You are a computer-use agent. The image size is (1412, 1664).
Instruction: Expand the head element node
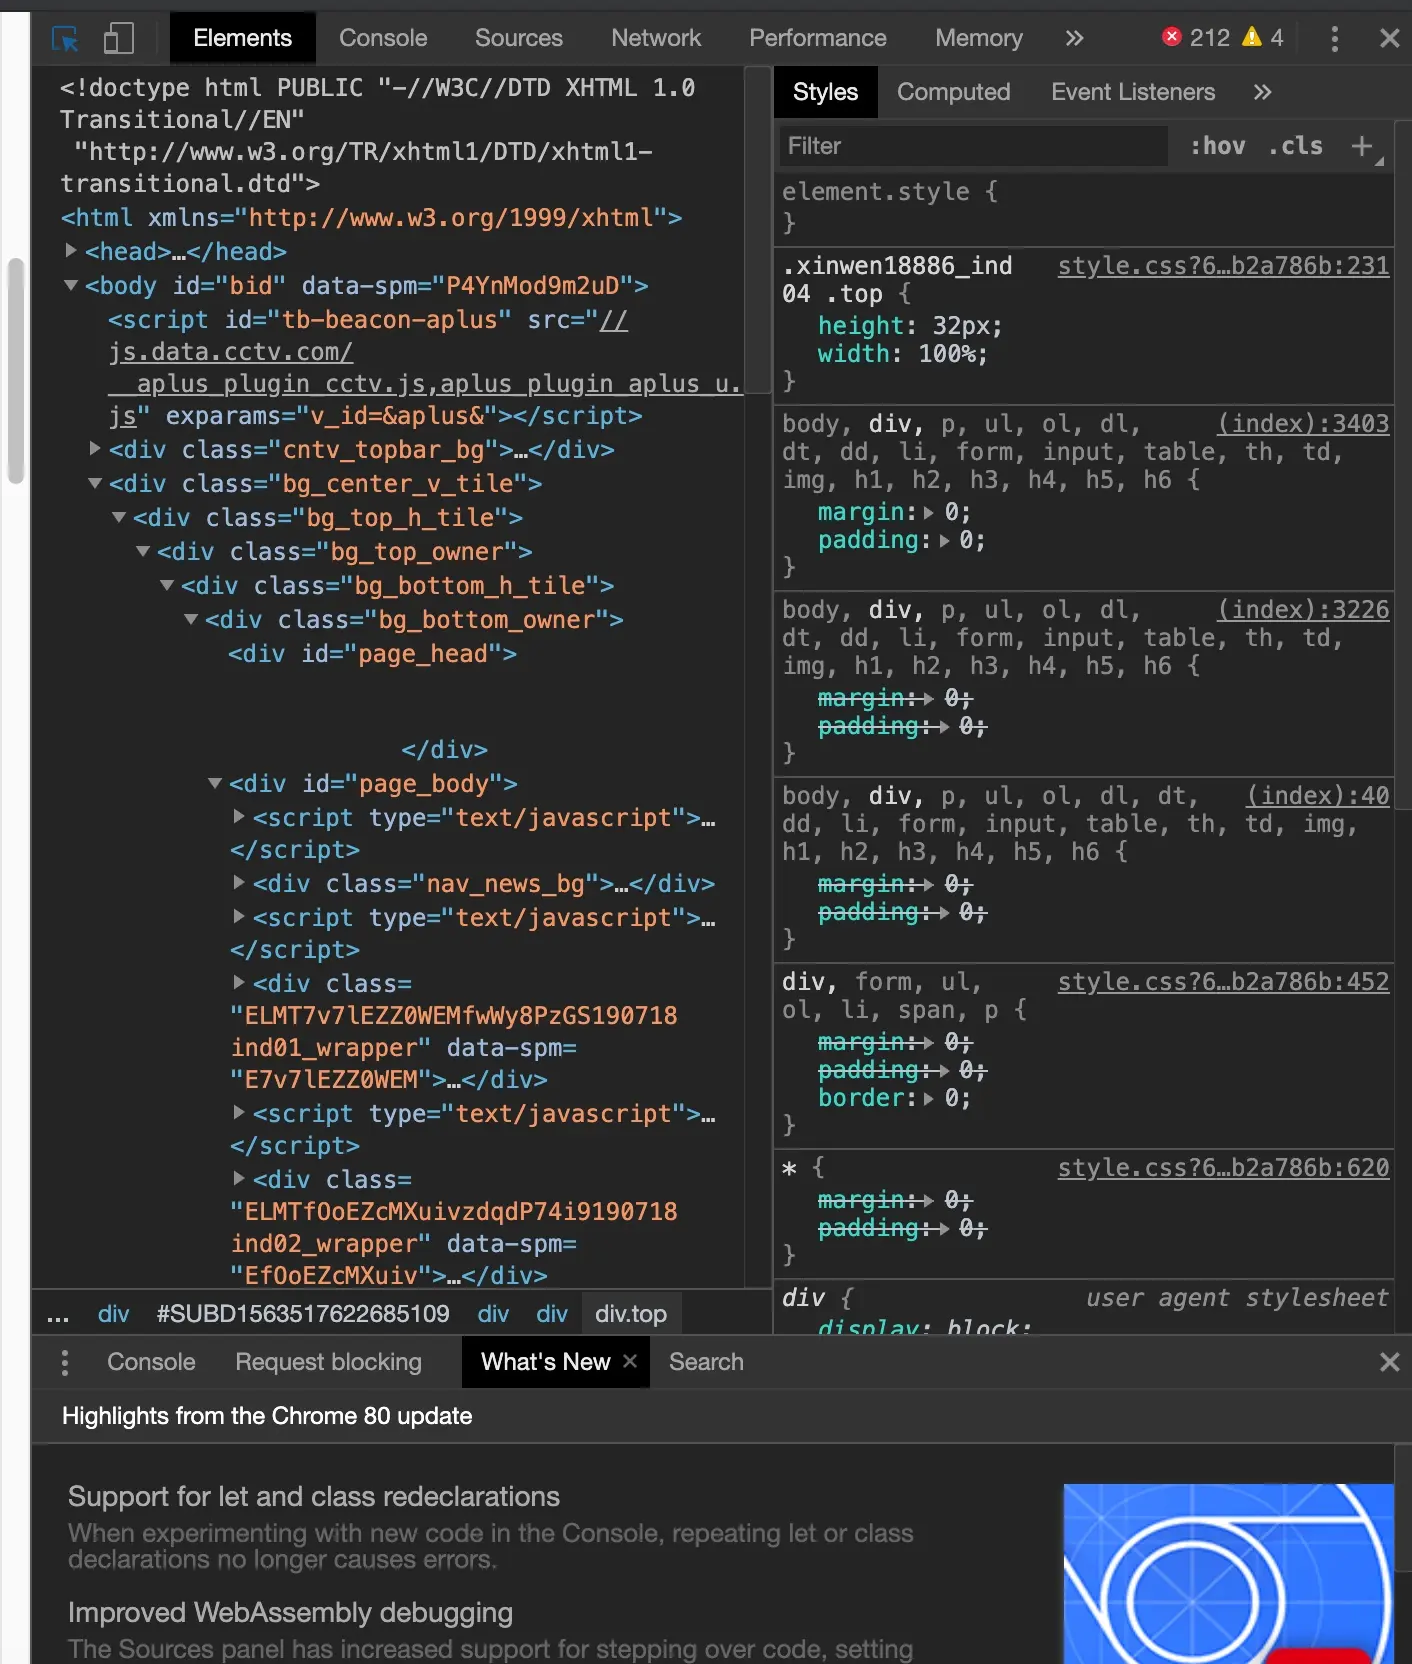(71, 250)
